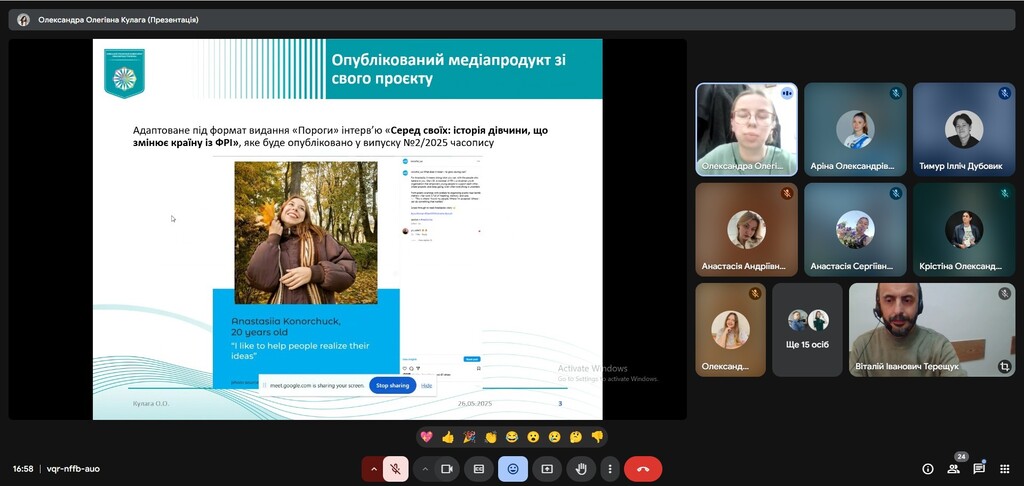Expand audio settings arrow beside microphone
This screenshot has width=1024, height=486.
point(374,468)
